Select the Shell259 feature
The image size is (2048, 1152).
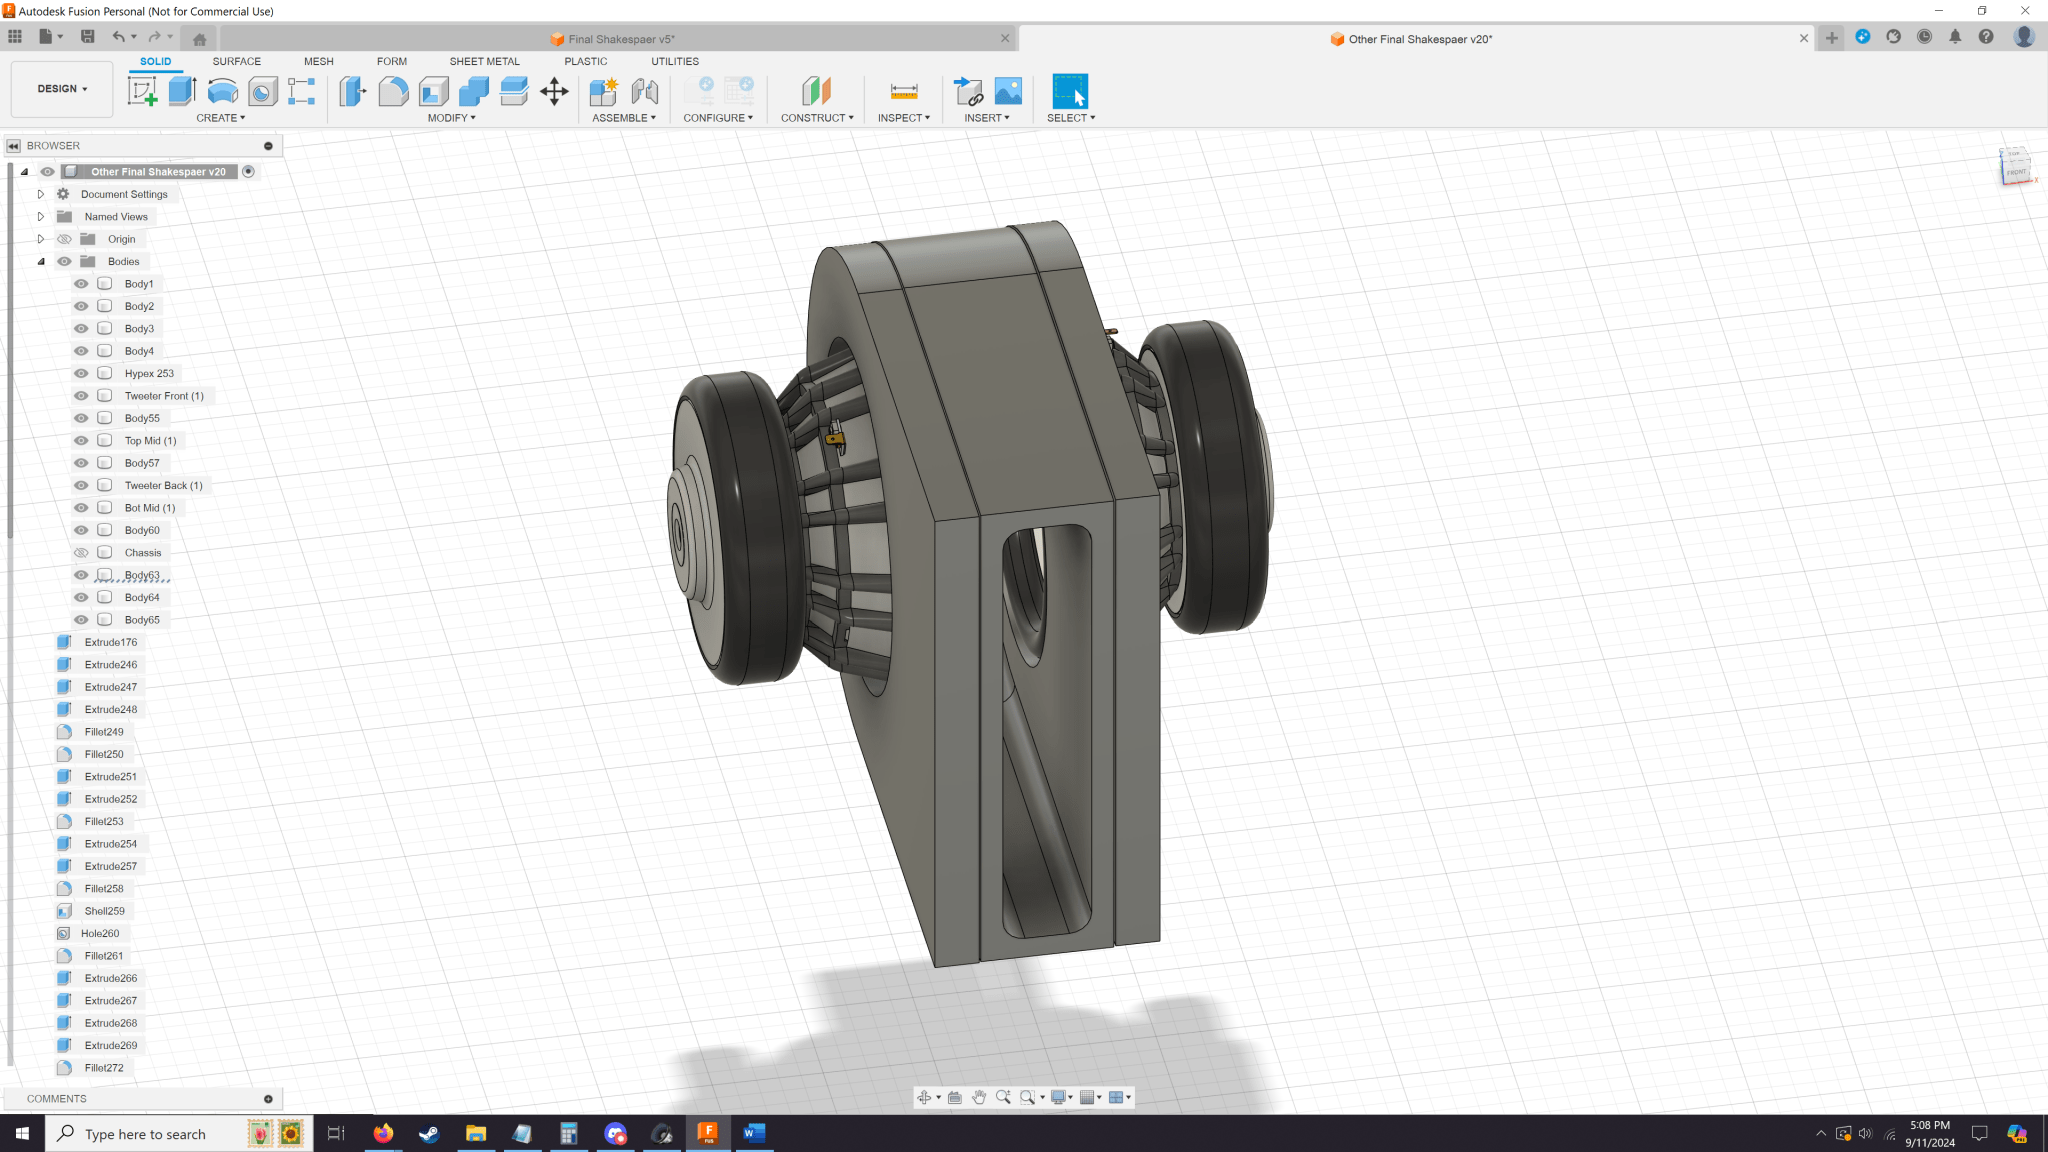[x=105, y=911]
